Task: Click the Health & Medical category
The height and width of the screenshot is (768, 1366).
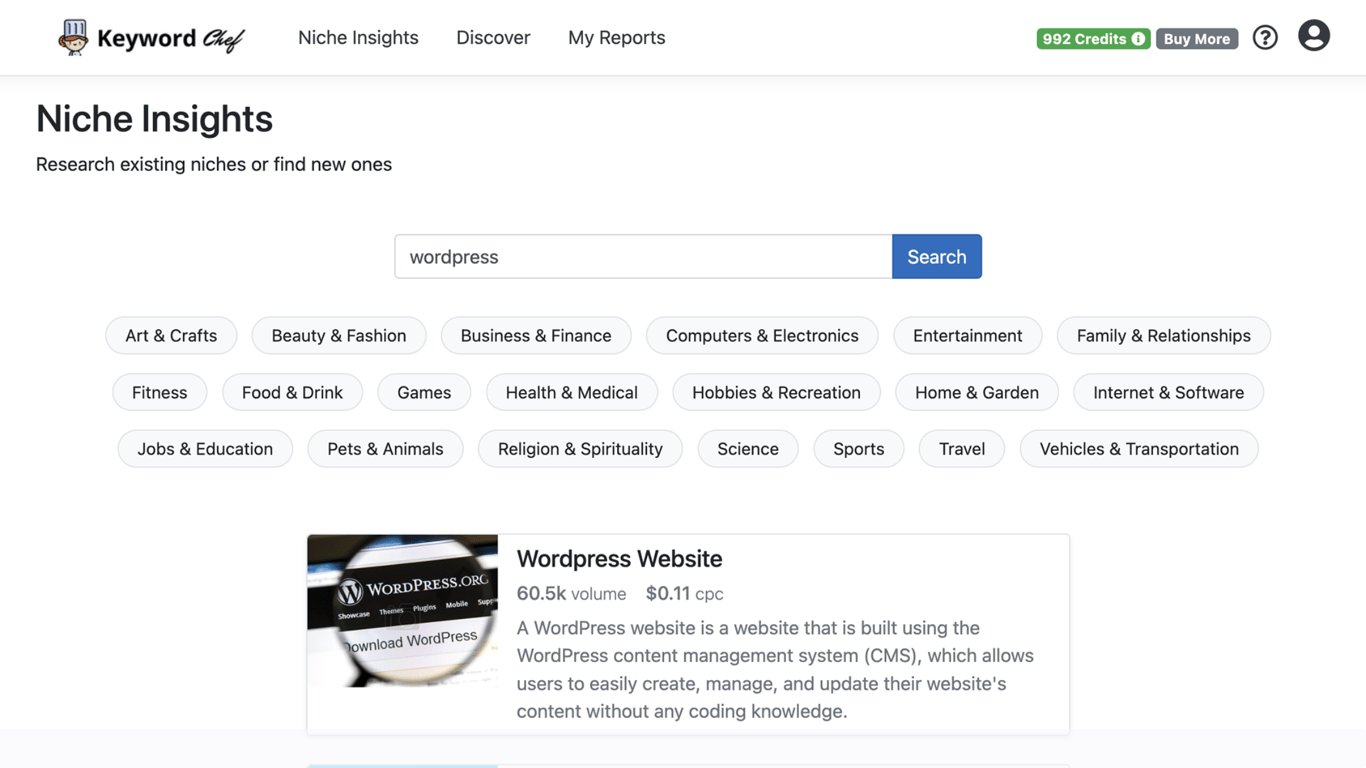Action: coord(572,393)
